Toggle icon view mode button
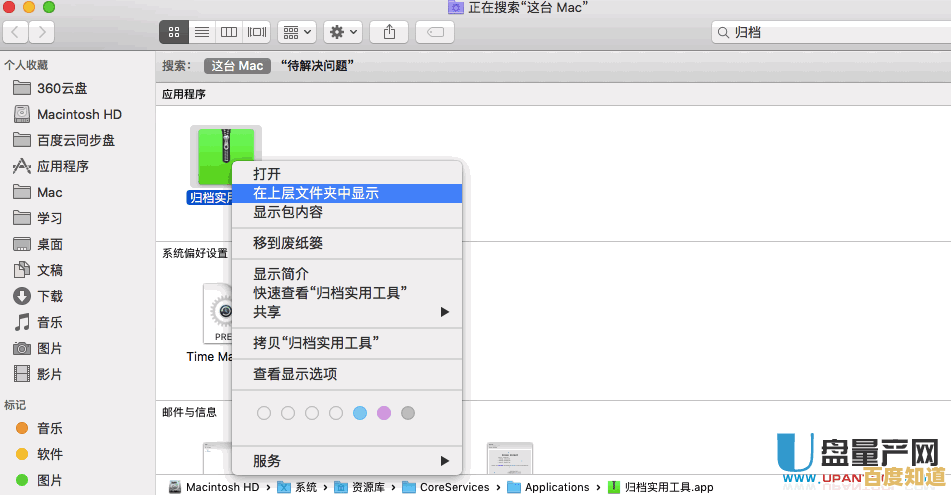951x495 pixels. click(174, 32)
